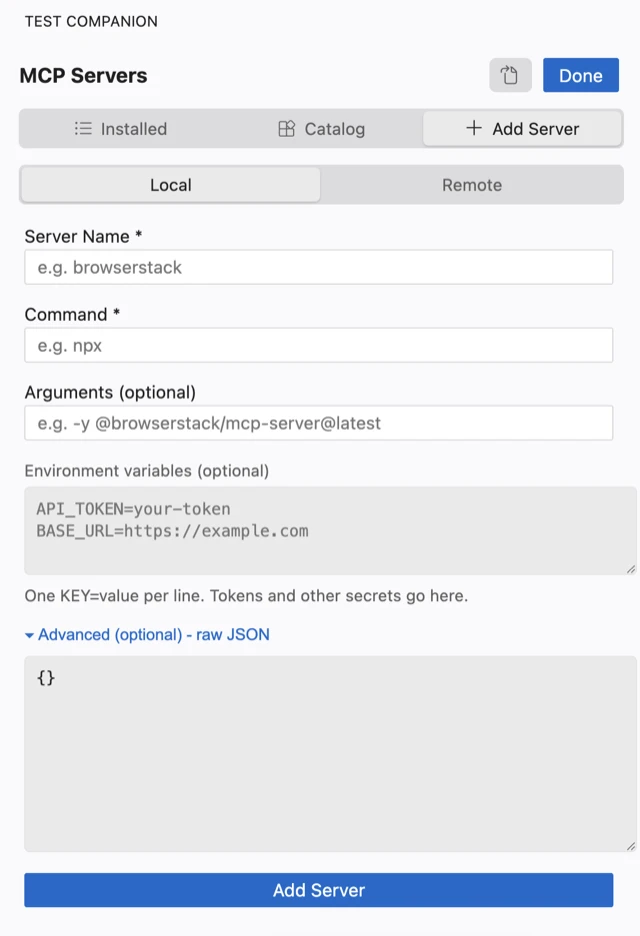Focus the Command input field
Image resolution: width=640 pixels, height=936 pixels.
[x=319, y=345]
